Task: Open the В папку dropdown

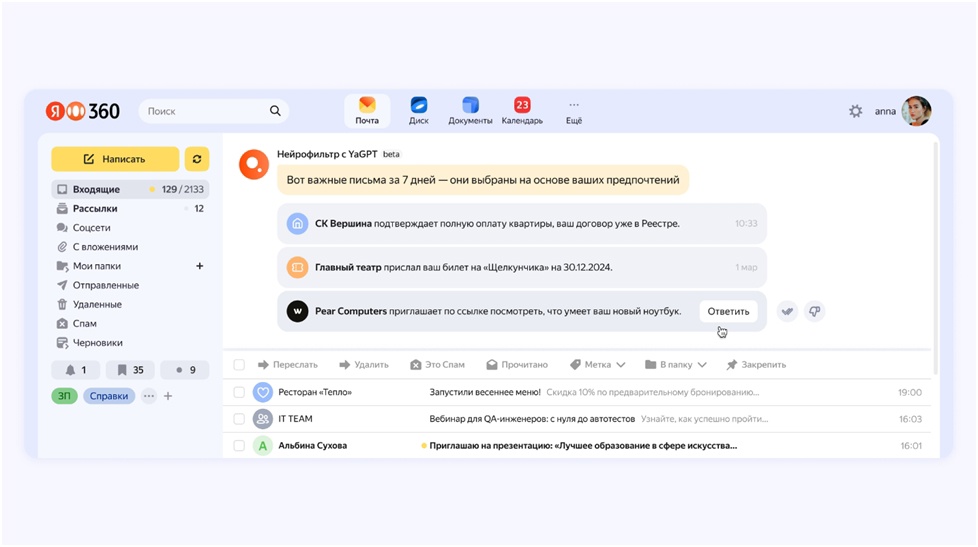Action: [x=676, y=365]
